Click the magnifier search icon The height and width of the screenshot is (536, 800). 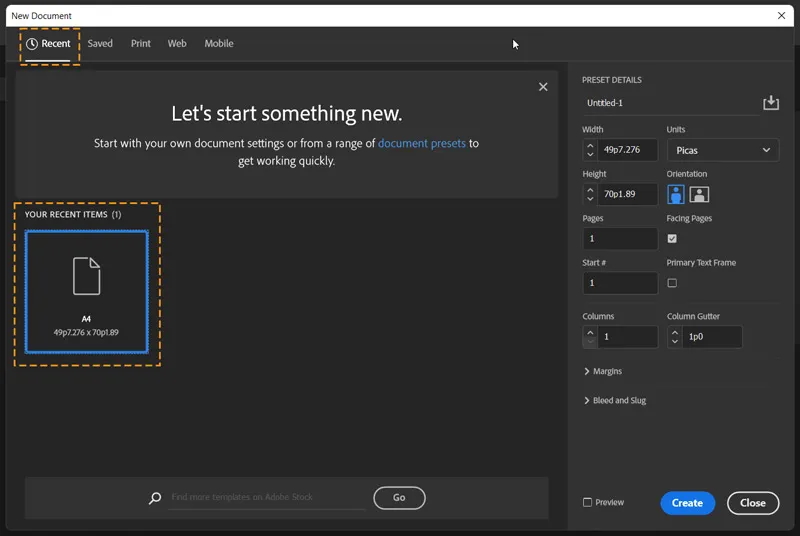click(155, 498)
